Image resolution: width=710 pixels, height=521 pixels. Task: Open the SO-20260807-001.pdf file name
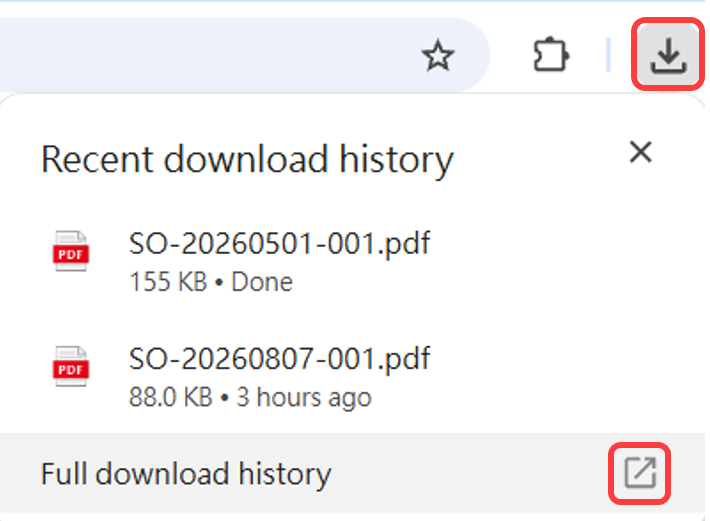(279, 358)
